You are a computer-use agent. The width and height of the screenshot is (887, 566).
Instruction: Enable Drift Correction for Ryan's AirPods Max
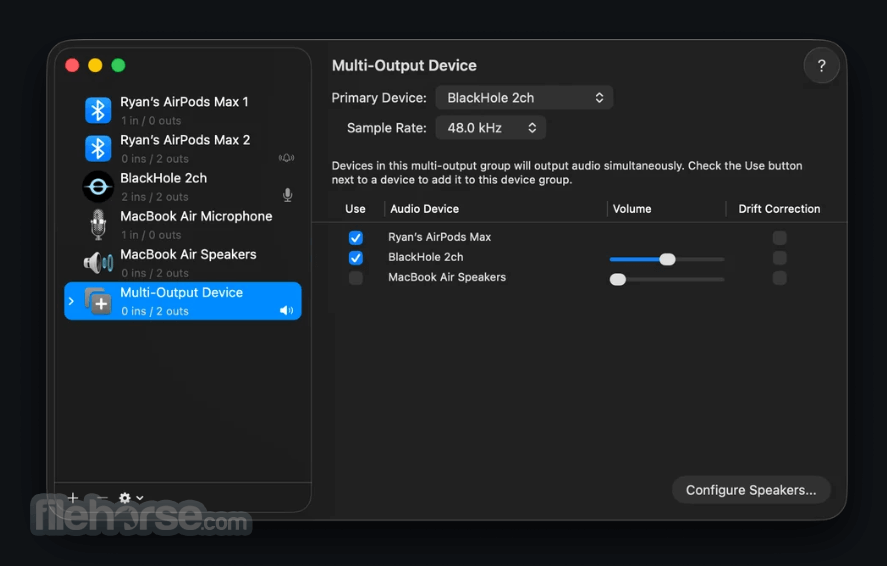coord(780,237)
